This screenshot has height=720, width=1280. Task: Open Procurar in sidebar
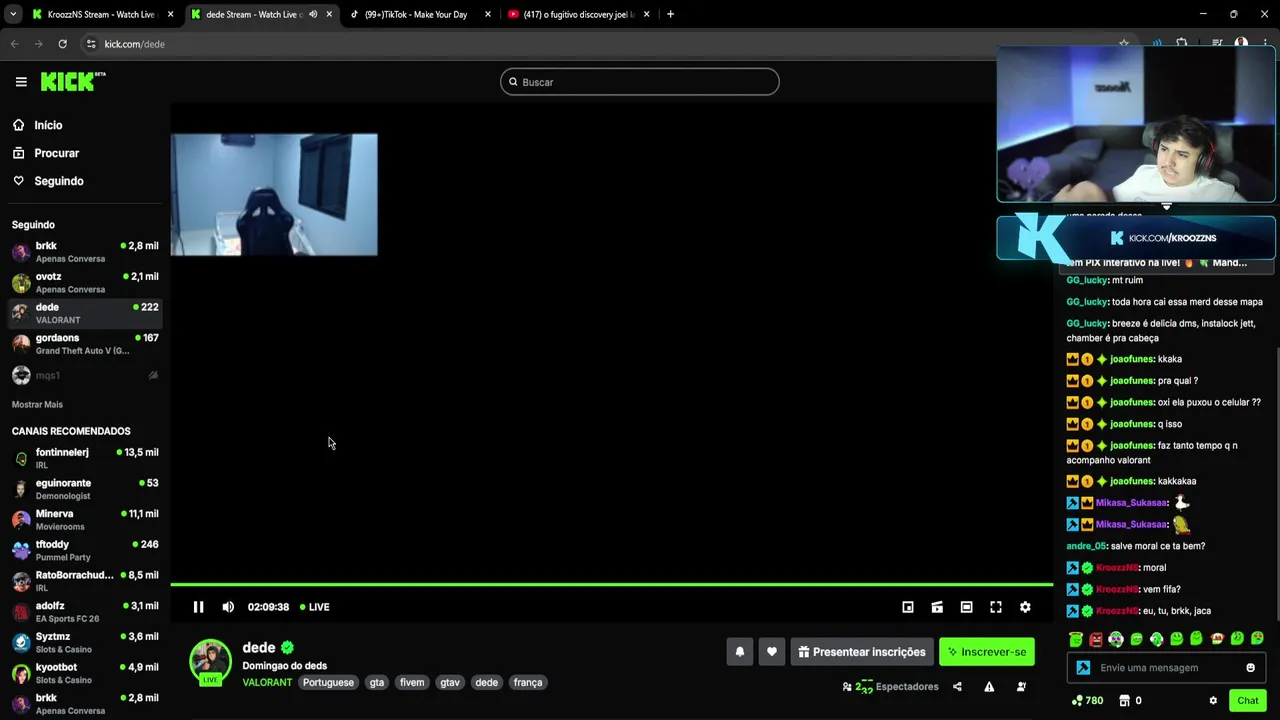click(x=56, y=153)
